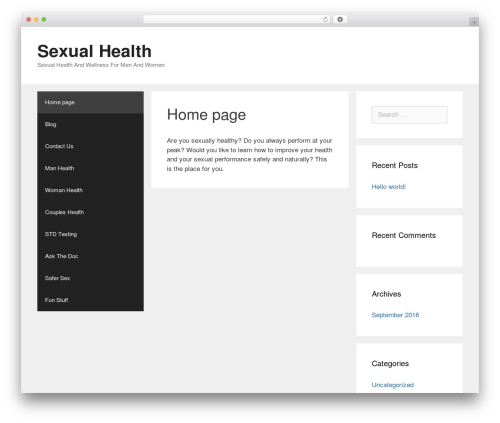Click the Archives widget heading
Screen dimensions: 500x423
coord(386,294)
